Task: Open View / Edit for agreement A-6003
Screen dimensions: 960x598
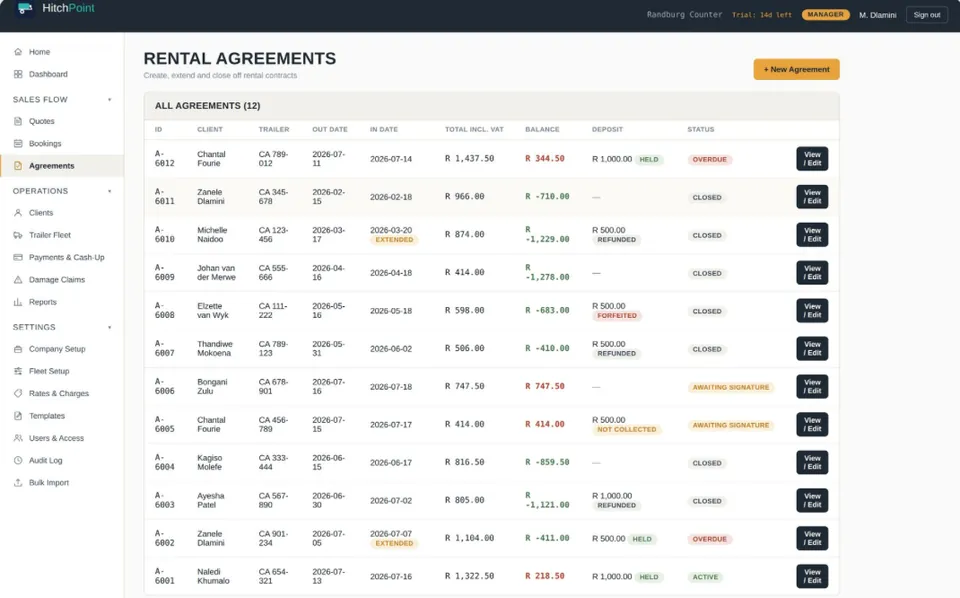Action: click(812, 500)
